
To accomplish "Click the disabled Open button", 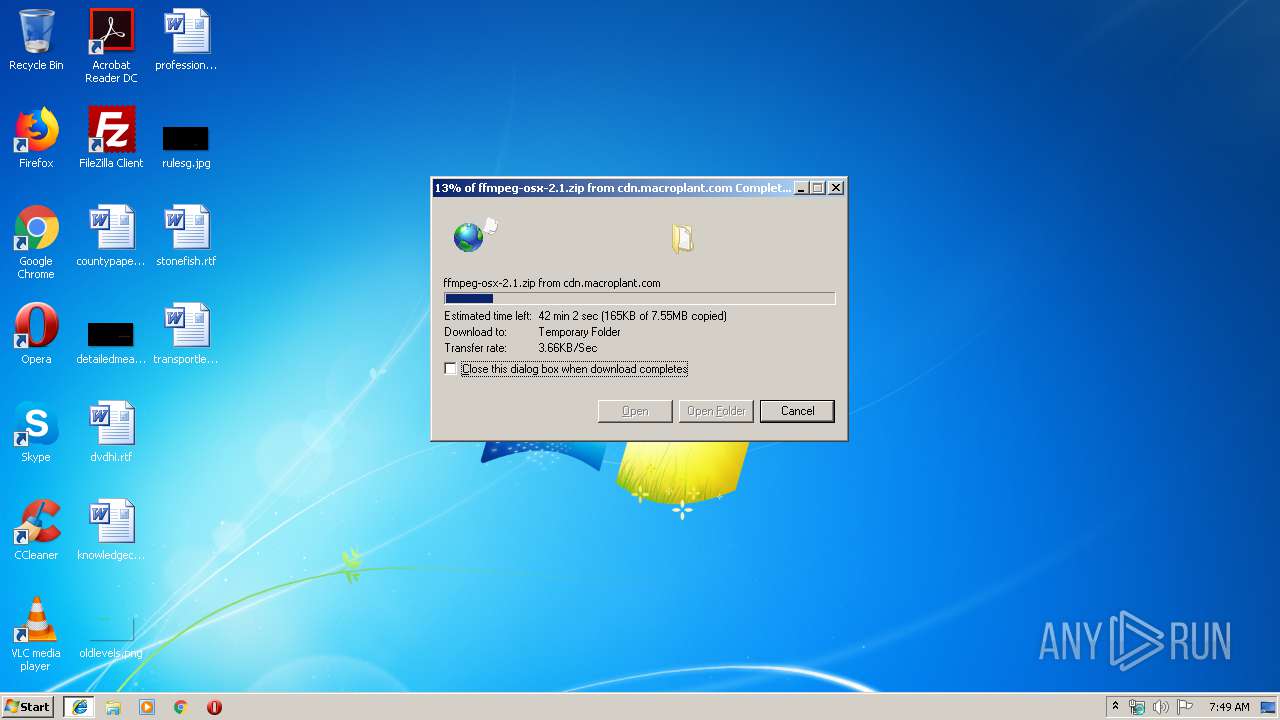I will [x=635, y=411].
